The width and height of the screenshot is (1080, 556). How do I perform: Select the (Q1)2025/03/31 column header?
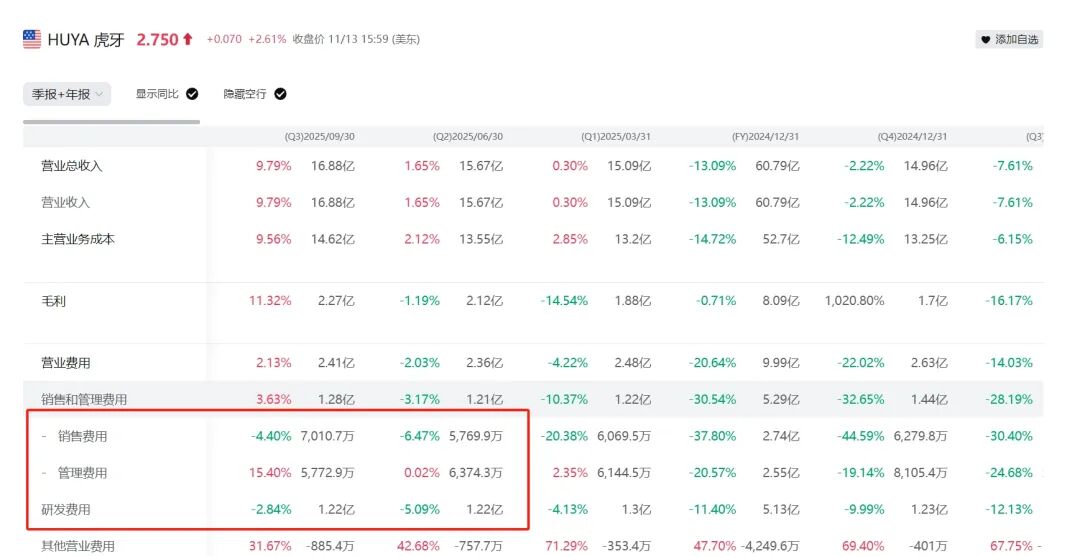[x=616, y=137]
